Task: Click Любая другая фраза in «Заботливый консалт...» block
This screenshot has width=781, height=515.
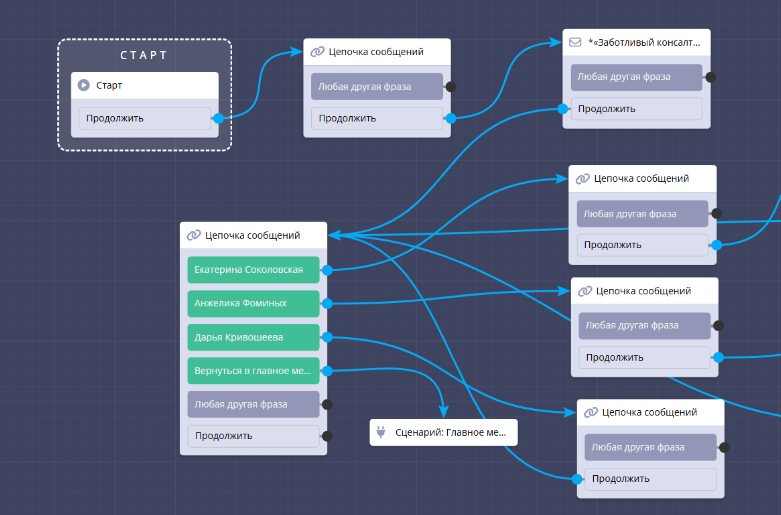Action: [637, 76]
